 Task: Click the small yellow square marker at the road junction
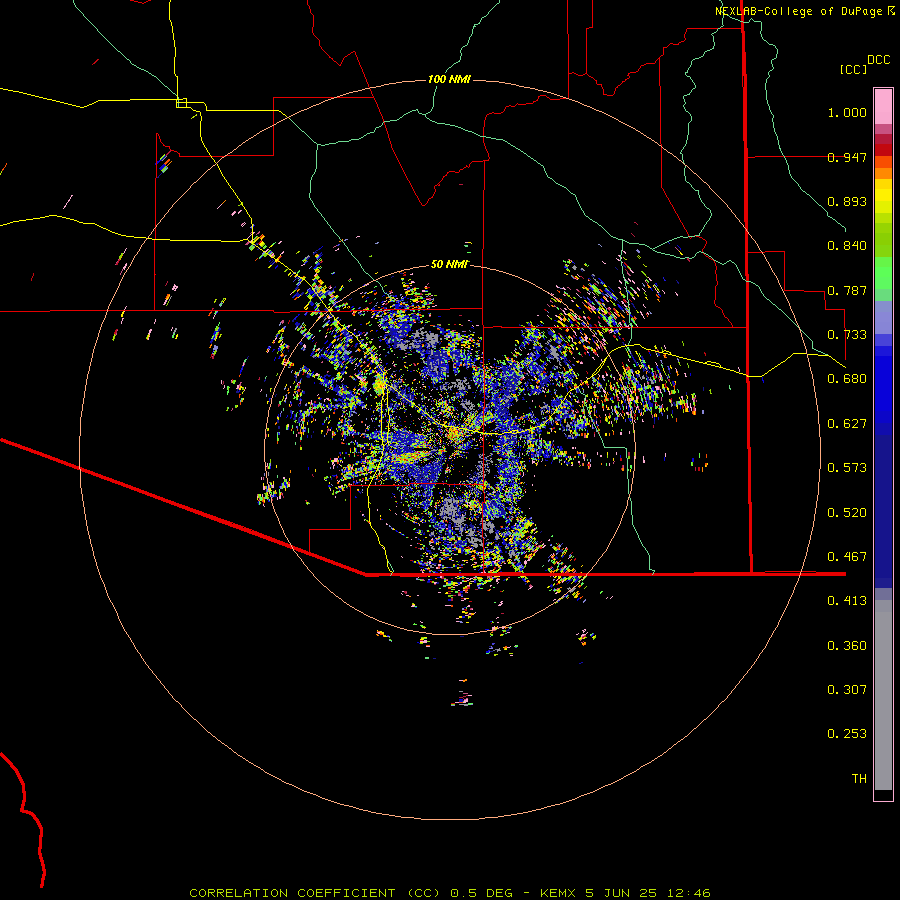click(181, 103)
